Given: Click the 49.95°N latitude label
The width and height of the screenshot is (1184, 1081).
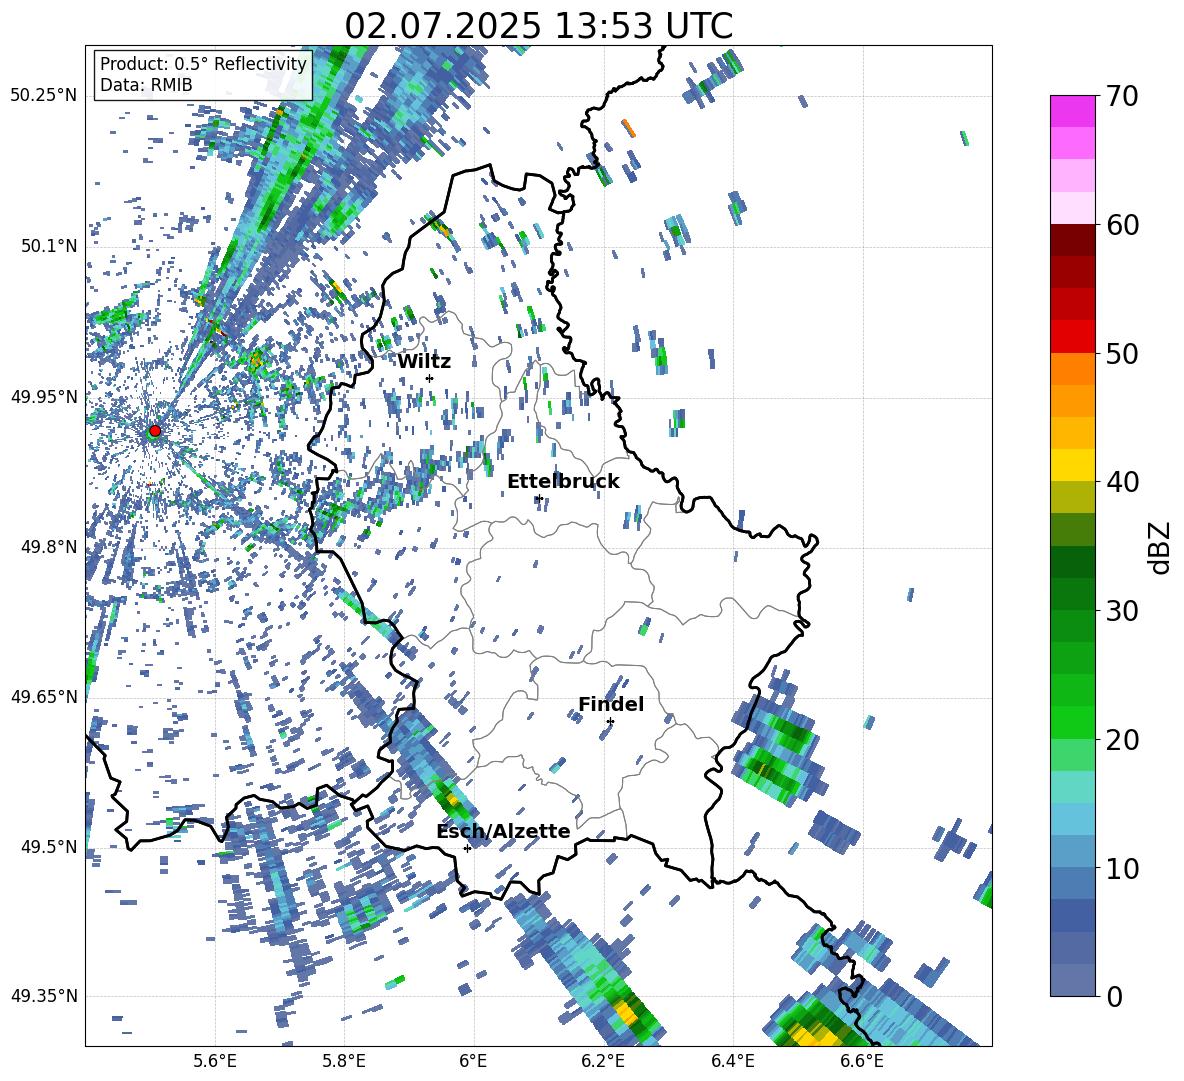Looking at the screenshot, I should (x=44, y=397).
